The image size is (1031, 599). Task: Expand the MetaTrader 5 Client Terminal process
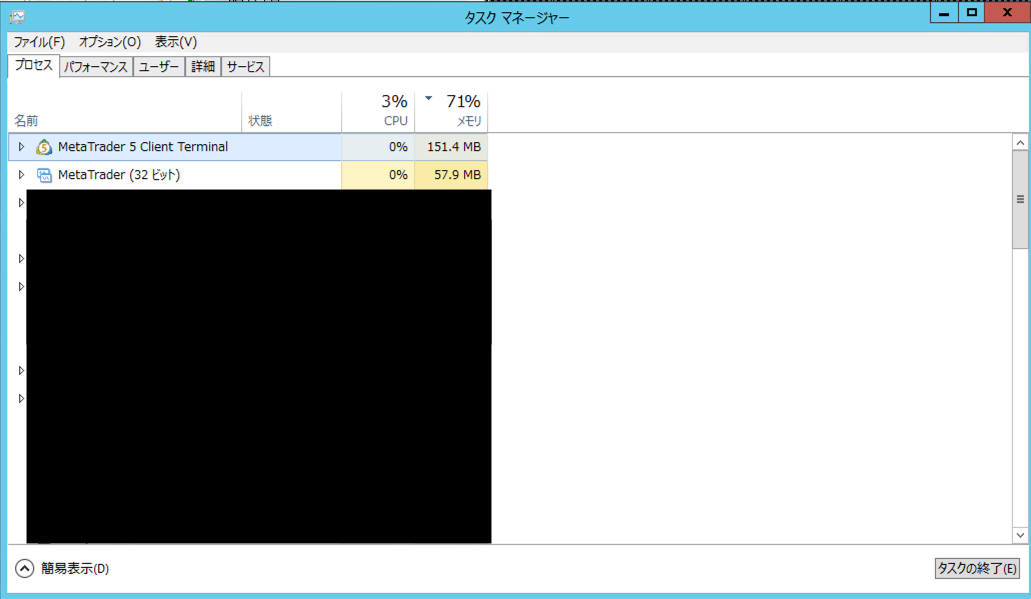[21, 147]
